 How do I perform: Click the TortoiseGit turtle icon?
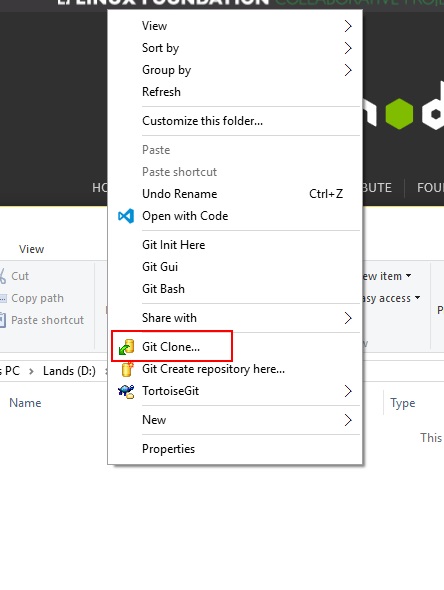coord(126,391)
